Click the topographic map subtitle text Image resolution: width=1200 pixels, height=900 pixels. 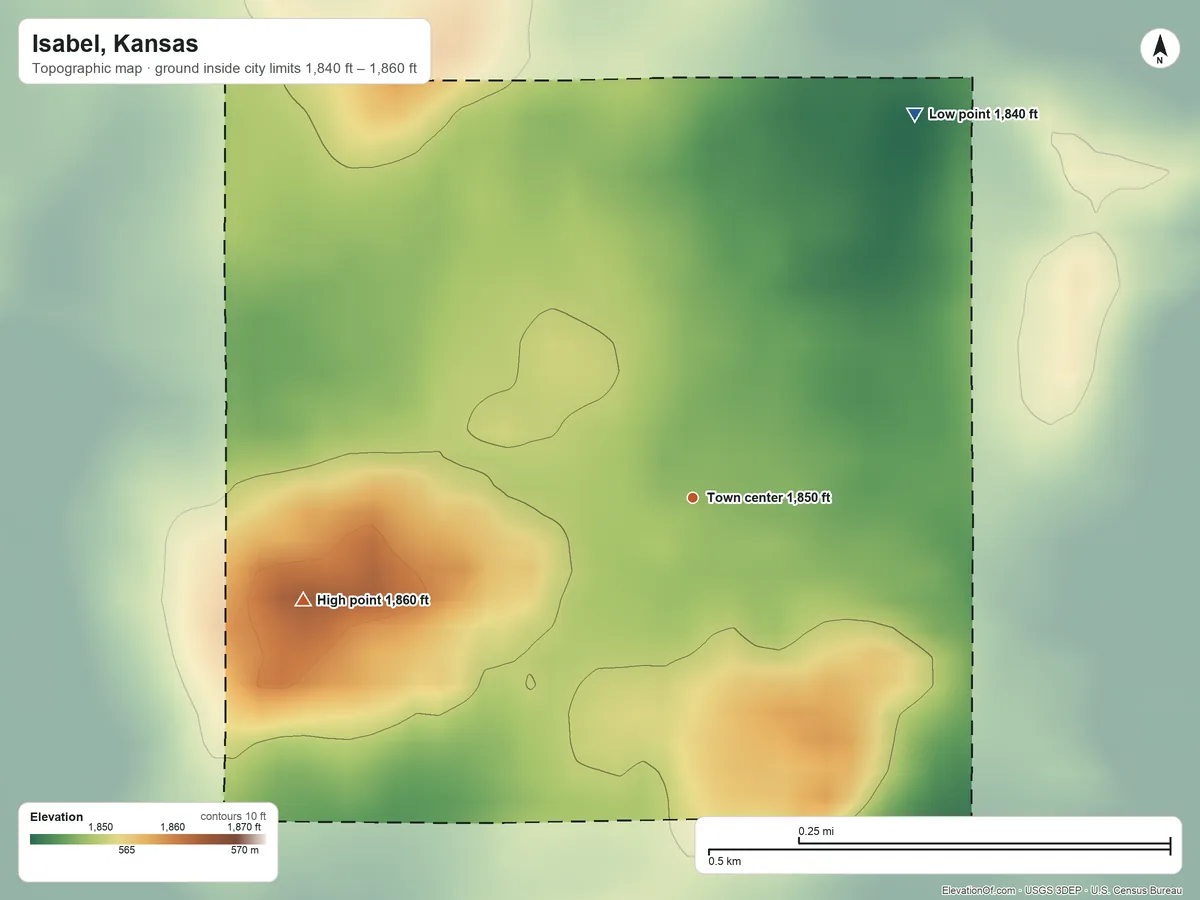pyautogui.click(x=224, y=70)
